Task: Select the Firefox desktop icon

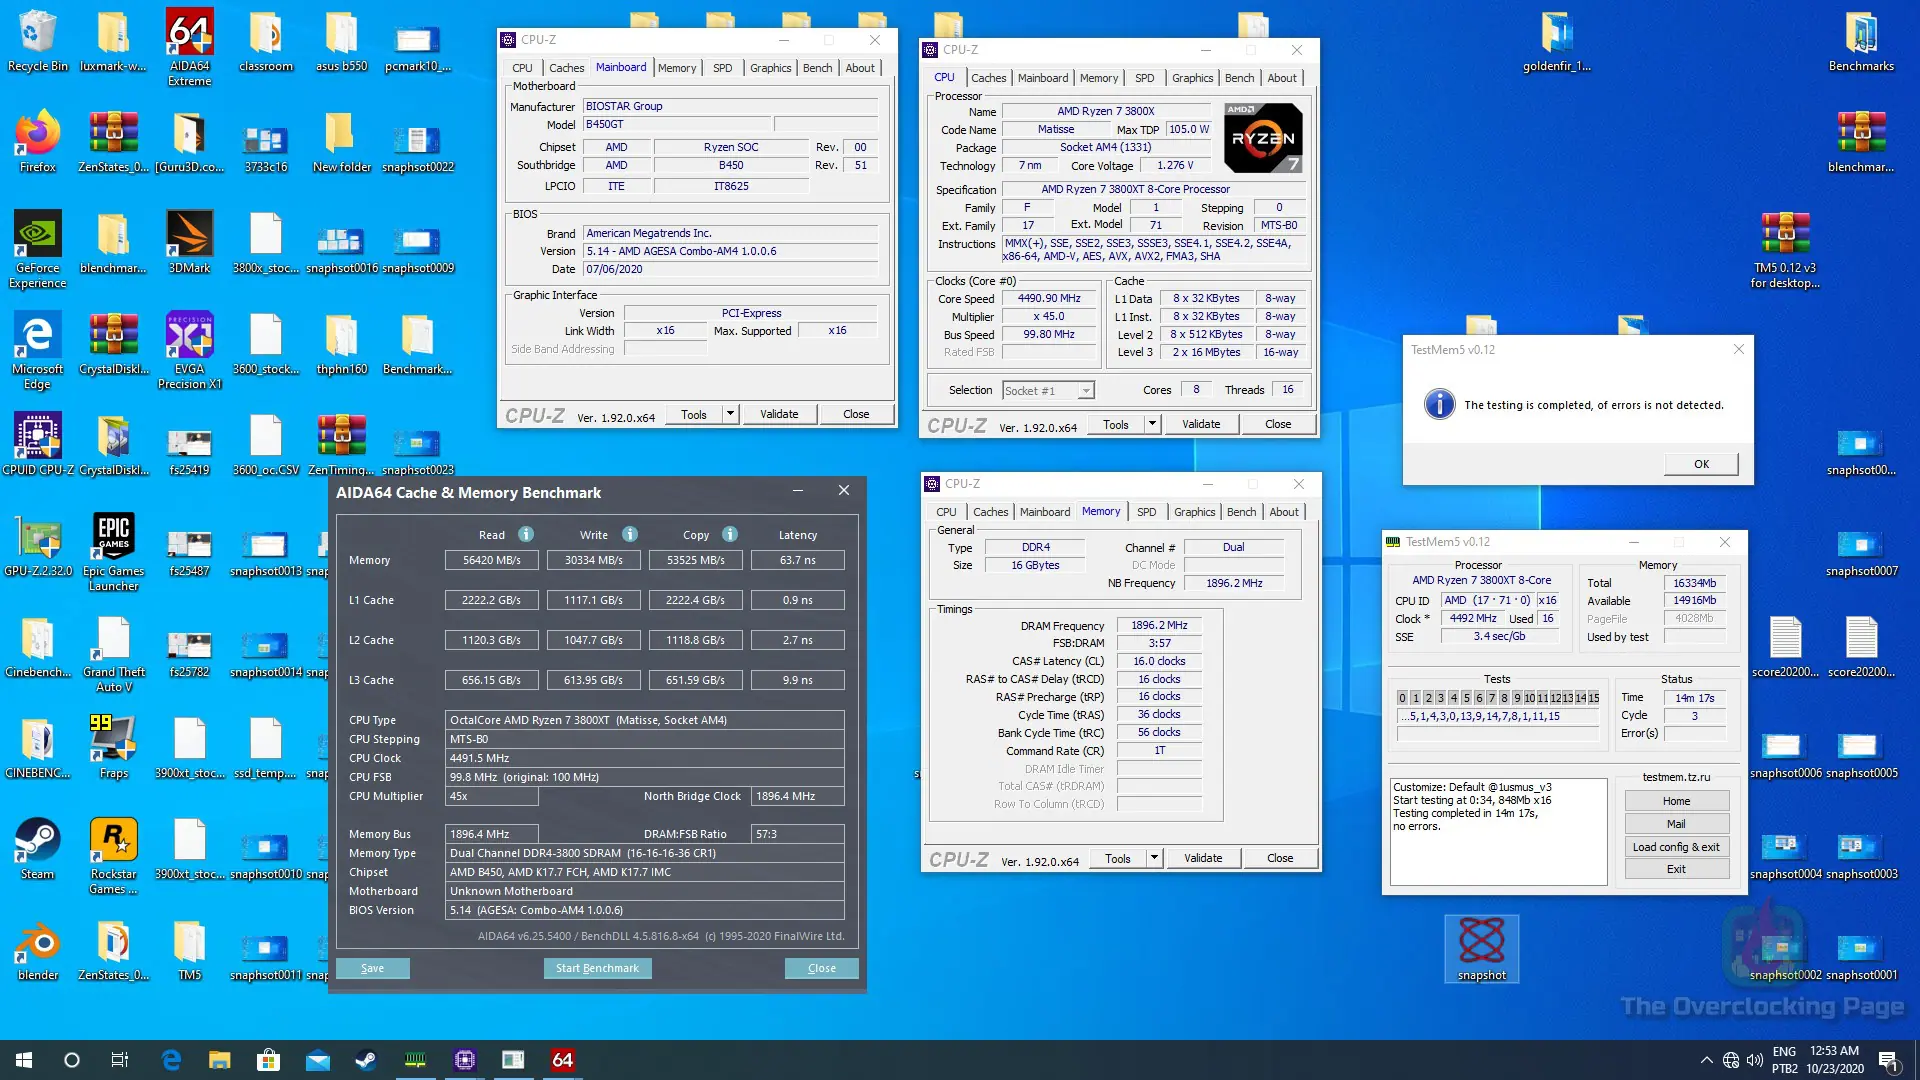Action: (37, 142)
